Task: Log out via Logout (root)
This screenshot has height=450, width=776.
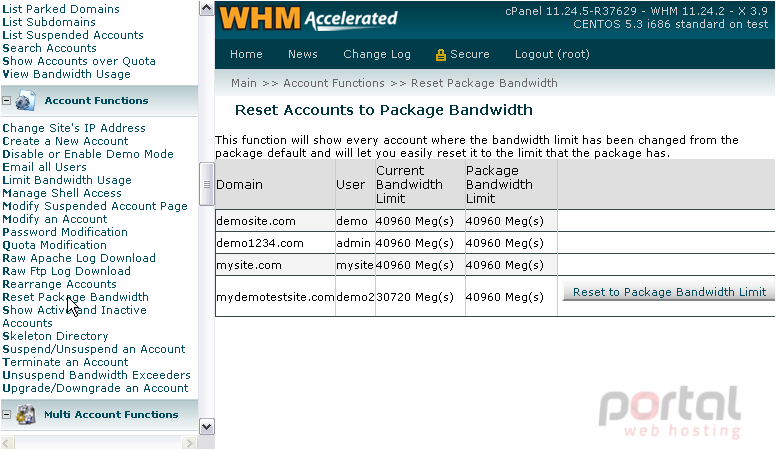Action: (x=552, y=54)
